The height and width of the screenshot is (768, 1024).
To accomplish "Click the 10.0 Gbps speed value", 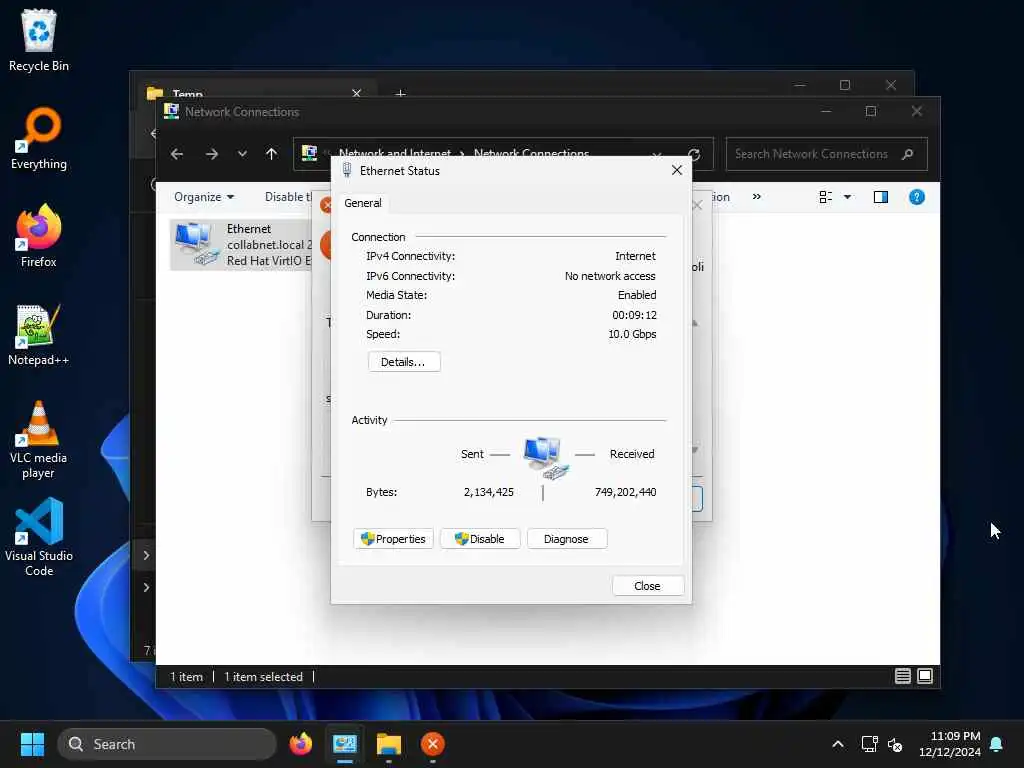I will [632, 334].
